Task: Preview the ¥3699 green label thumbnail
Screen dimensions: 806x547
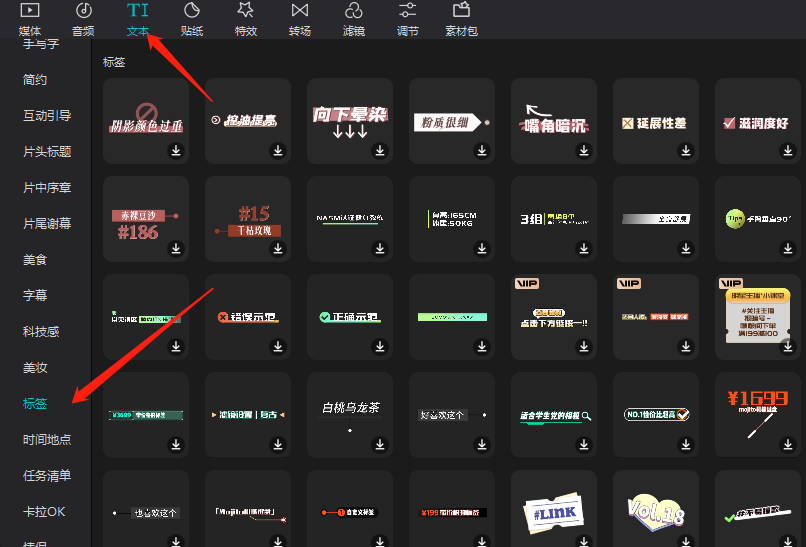Action: point(146,414)
